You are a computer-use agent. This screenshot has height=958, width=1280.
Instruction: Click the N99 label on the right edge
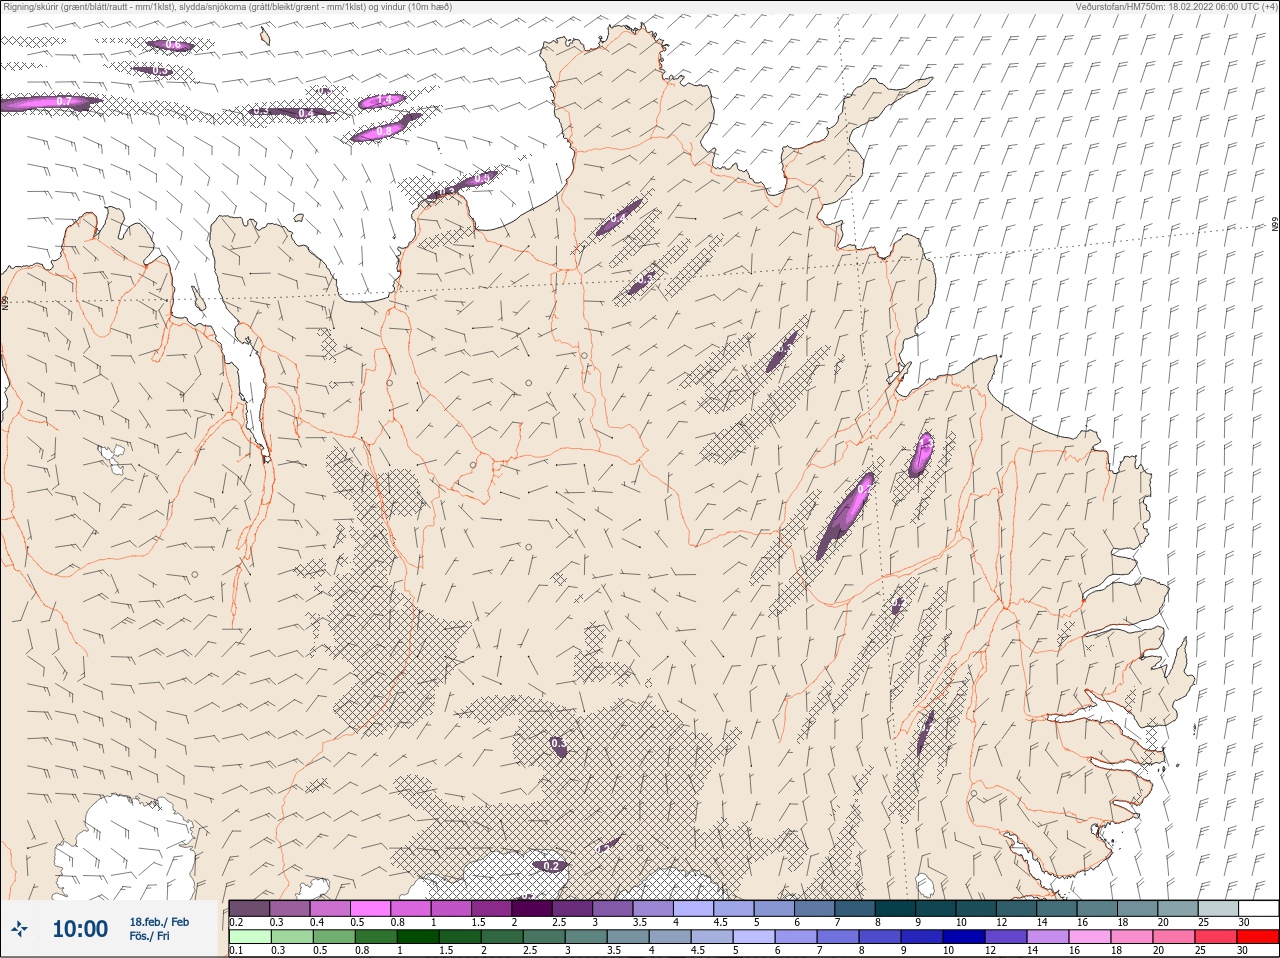(x=1275, y=225)
